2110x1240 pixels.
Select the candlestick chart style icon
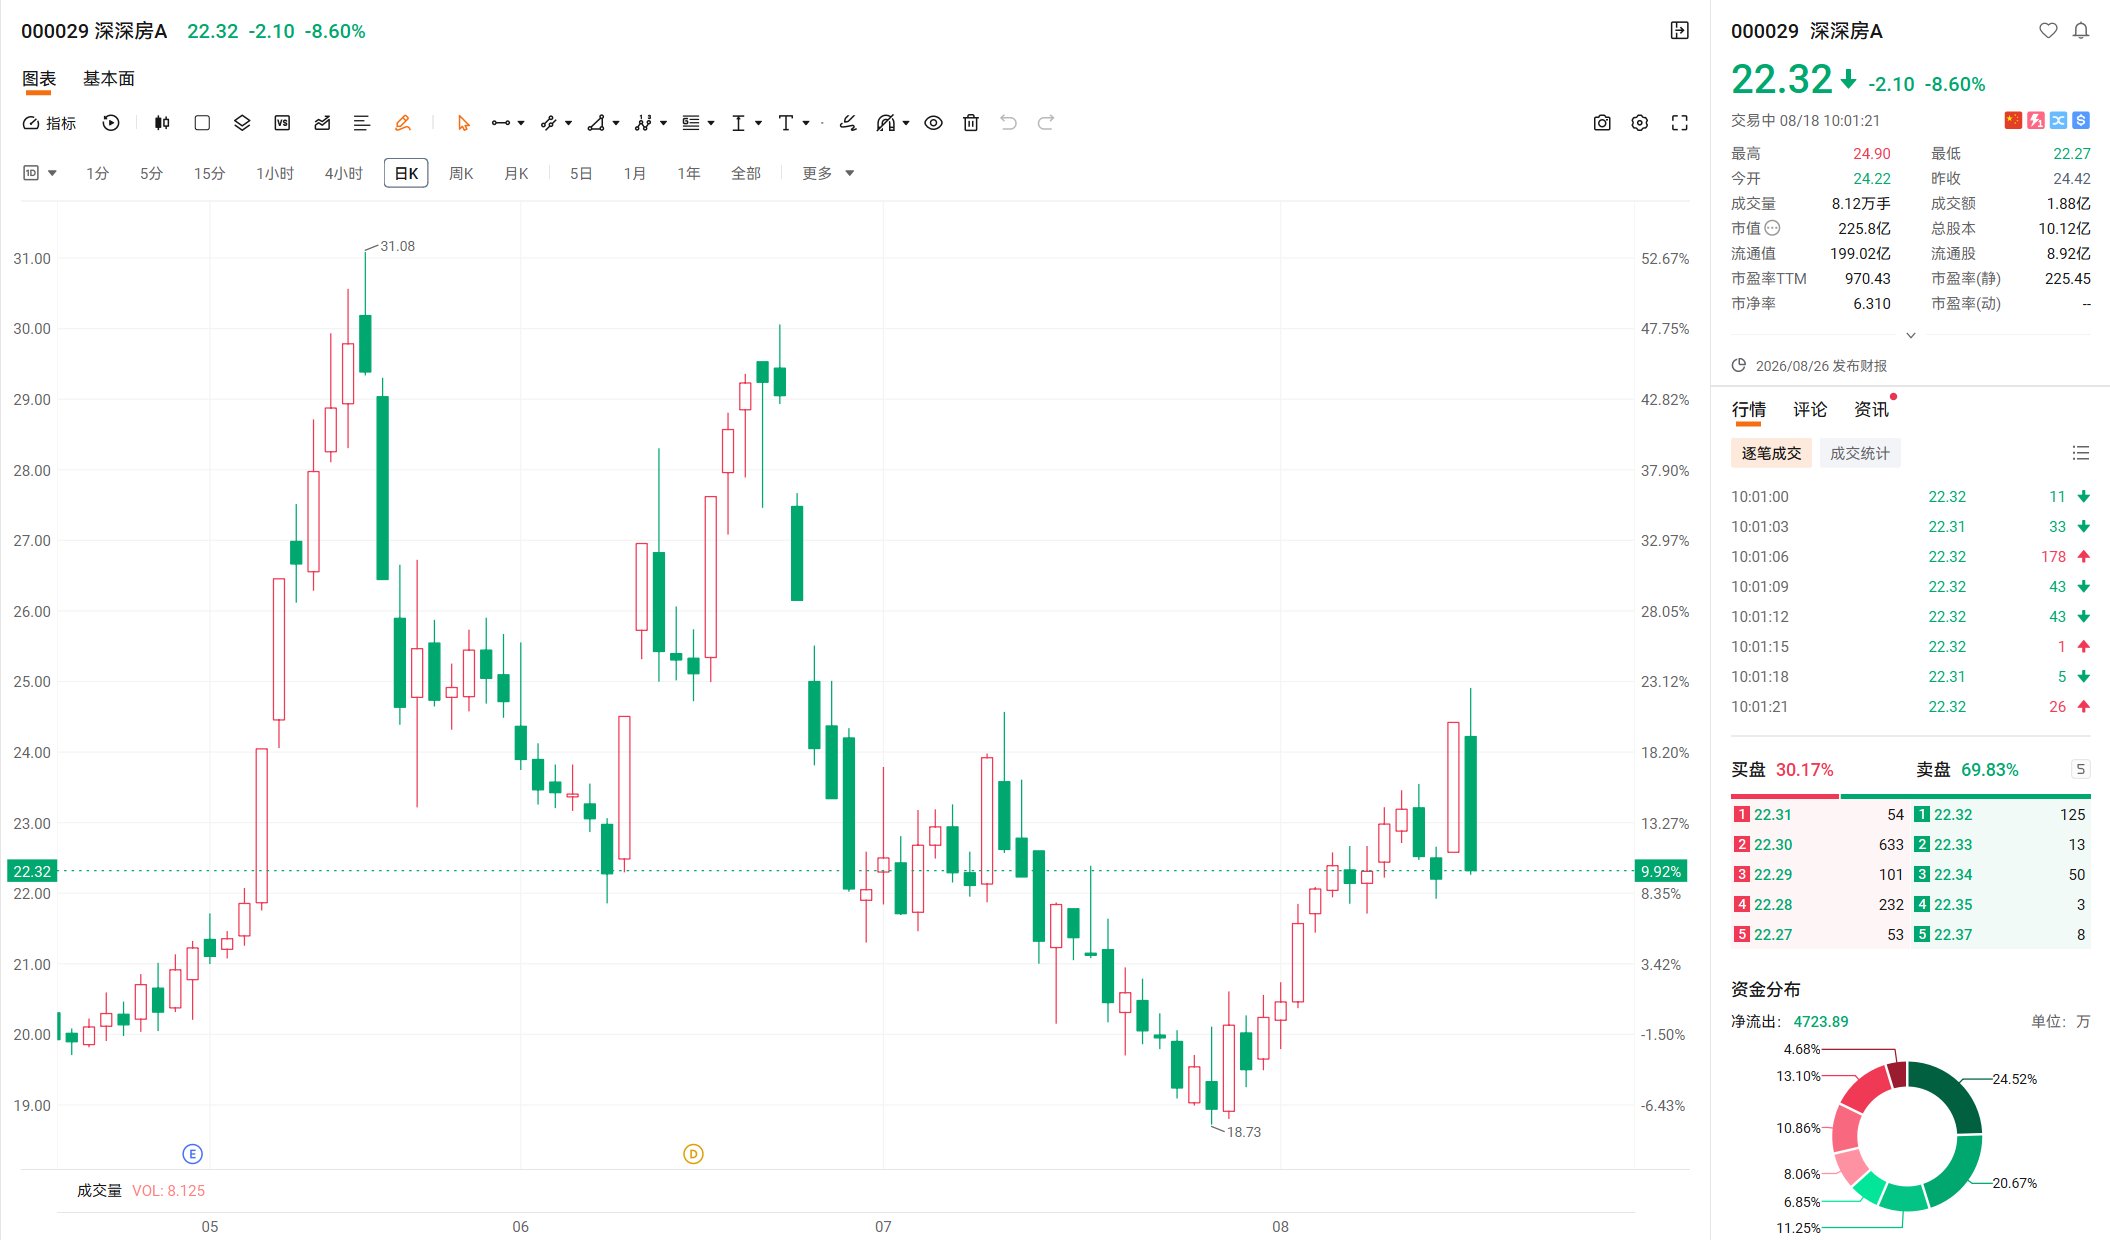click(162, 123)
